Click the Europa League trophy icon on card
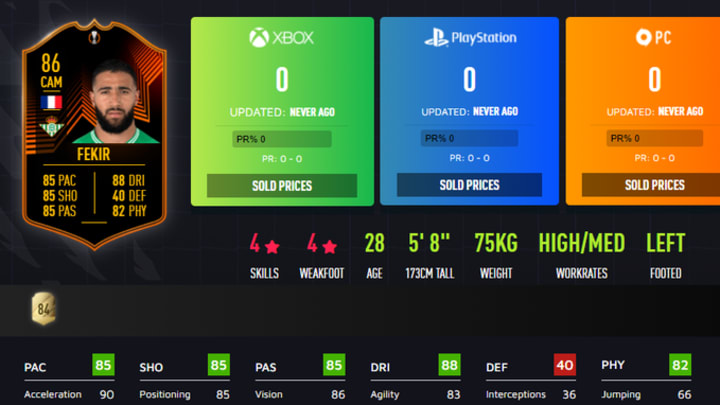Viewport: 720px width, 405px height. click(94, 37)
